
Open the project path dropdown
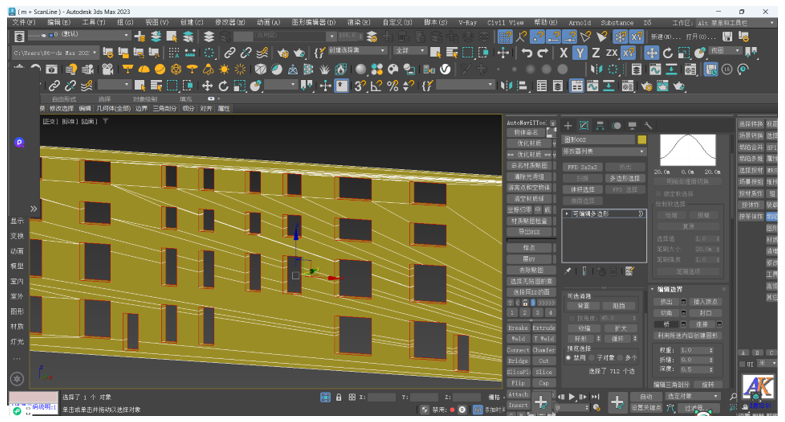96,53
